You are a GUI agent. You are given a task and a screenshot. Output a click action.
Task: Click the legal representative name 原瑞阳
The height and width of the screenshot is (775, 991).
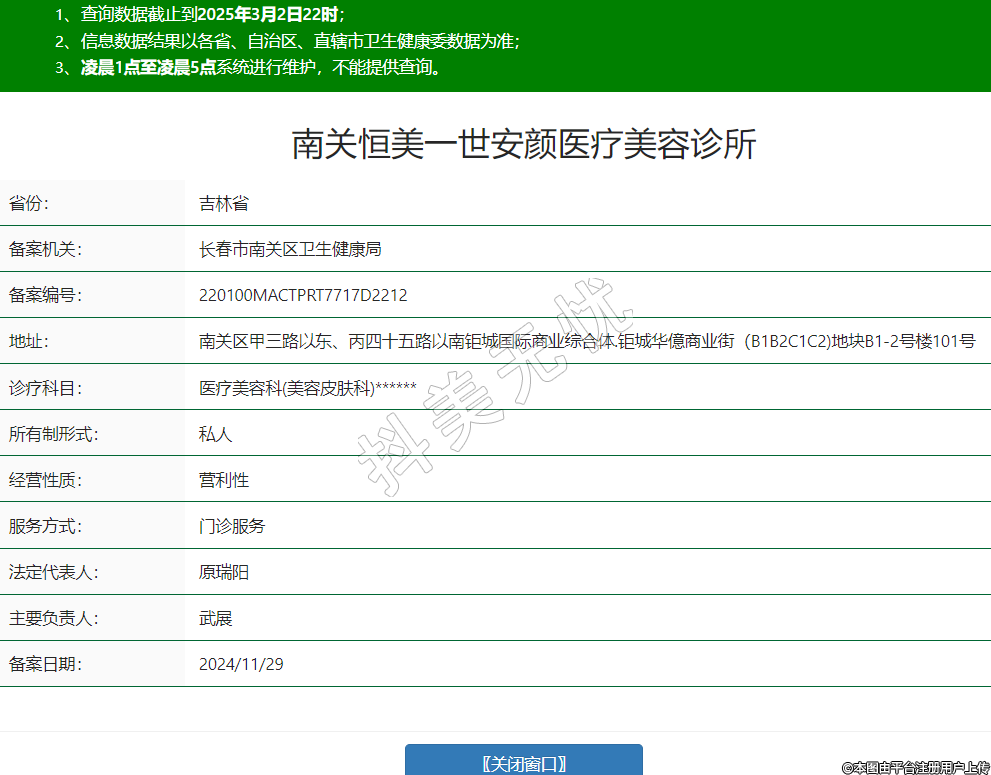click(223, 573)
